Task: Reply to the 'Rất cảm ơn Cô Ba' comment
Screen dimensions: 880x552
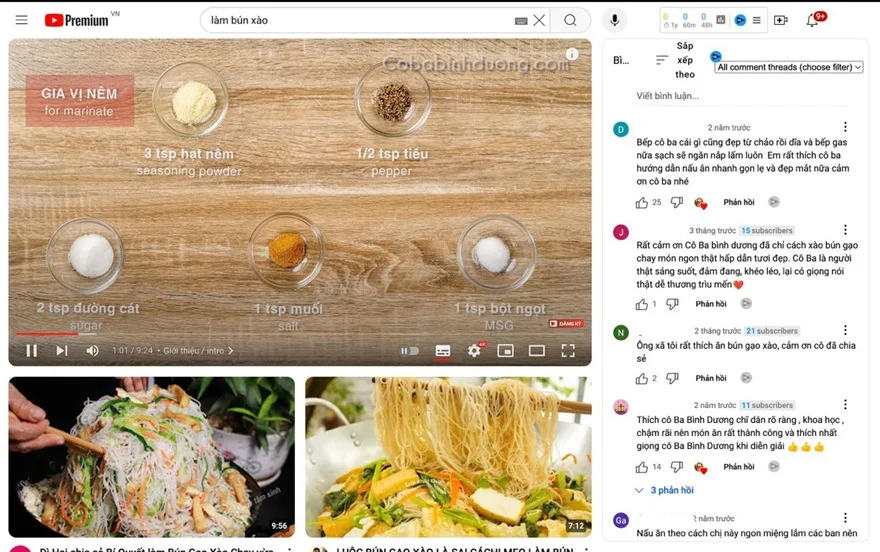Action: pos(711,303)
